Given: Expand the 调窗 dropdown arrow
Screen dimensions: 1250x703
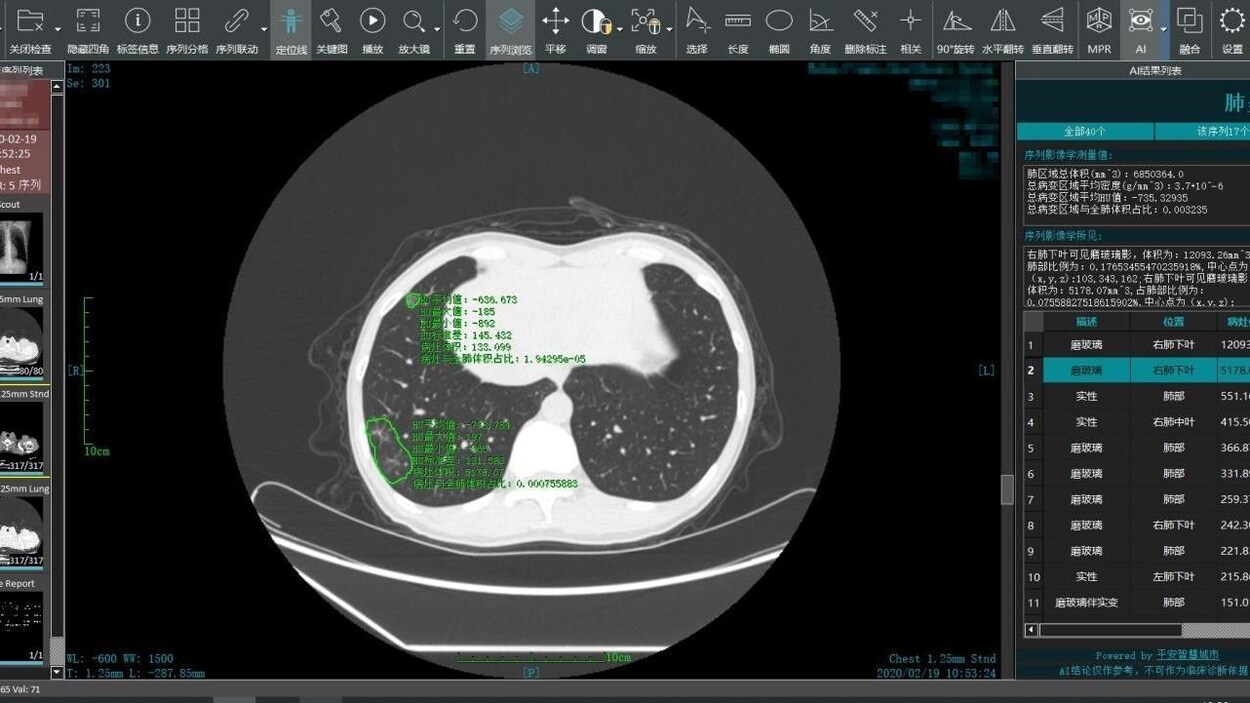Looking at the screenshot, I should tap(621, 29).
